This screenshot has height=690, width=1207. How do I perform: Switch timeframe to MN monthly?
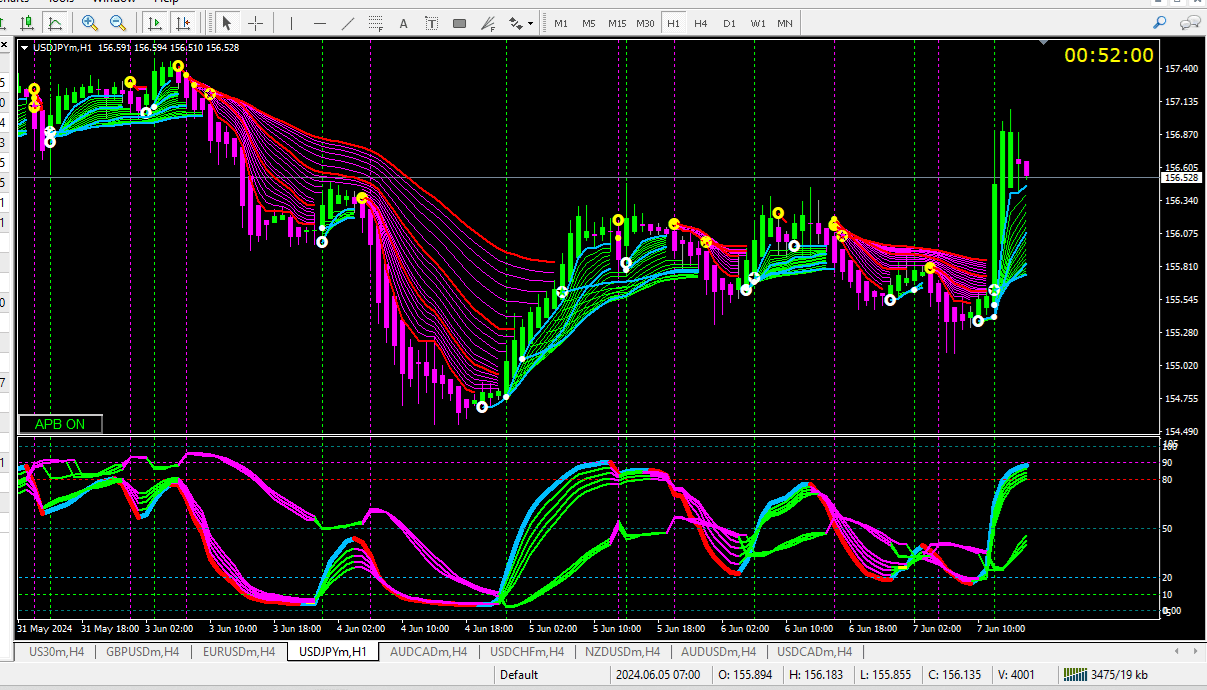click(786, 23)
